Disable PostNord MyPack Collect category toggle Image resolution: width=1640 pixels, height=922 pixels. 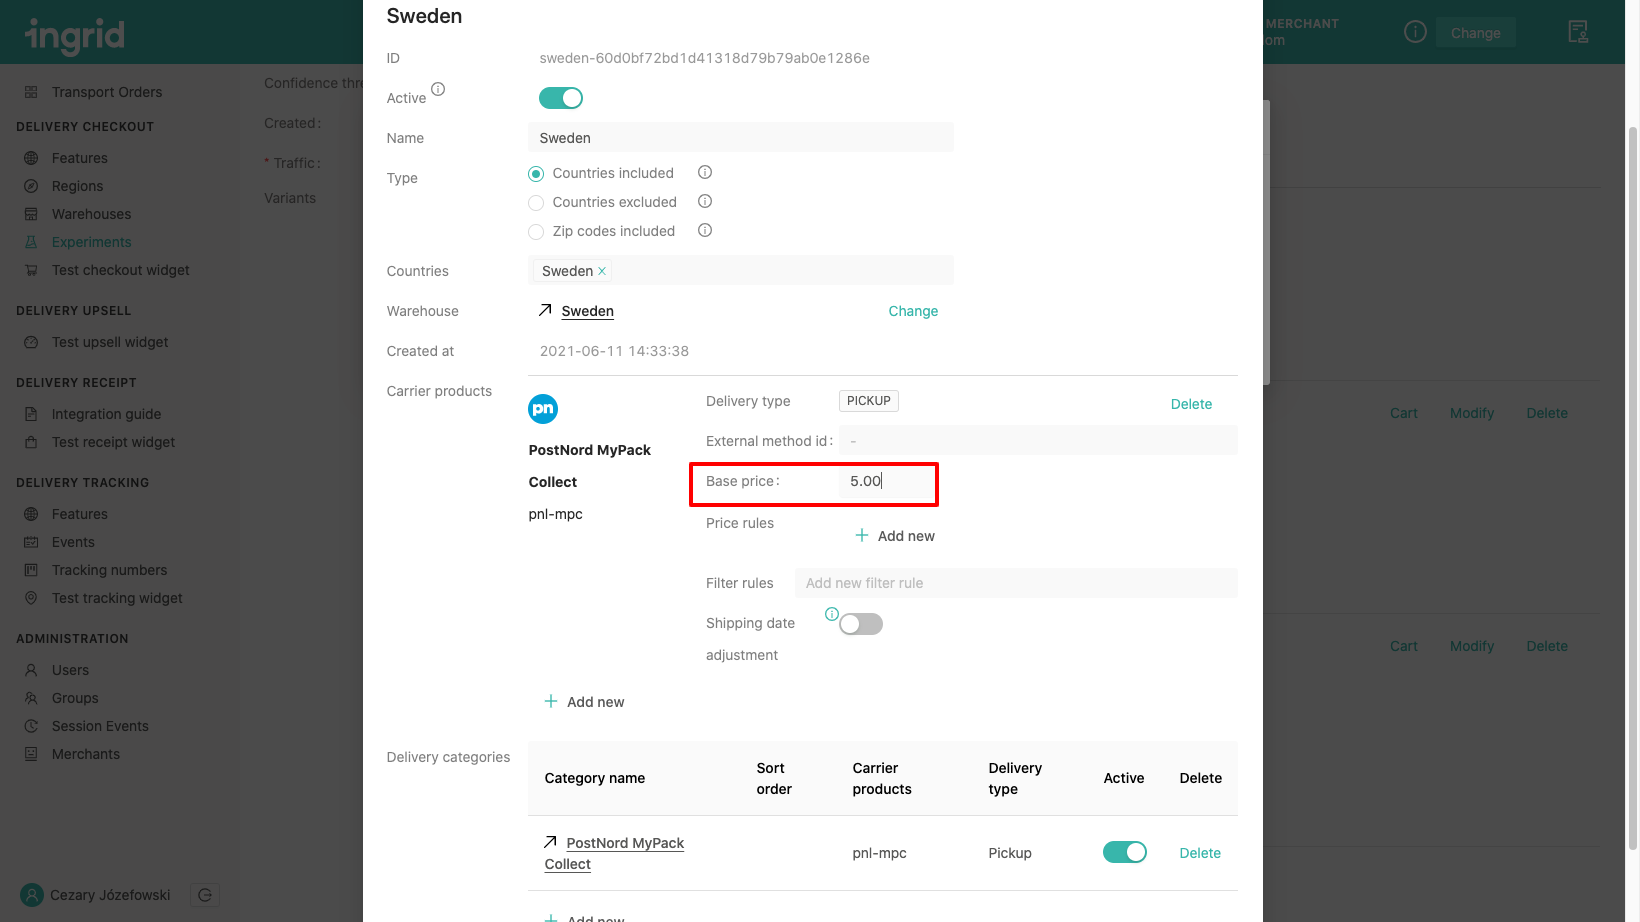point(1124,852)
